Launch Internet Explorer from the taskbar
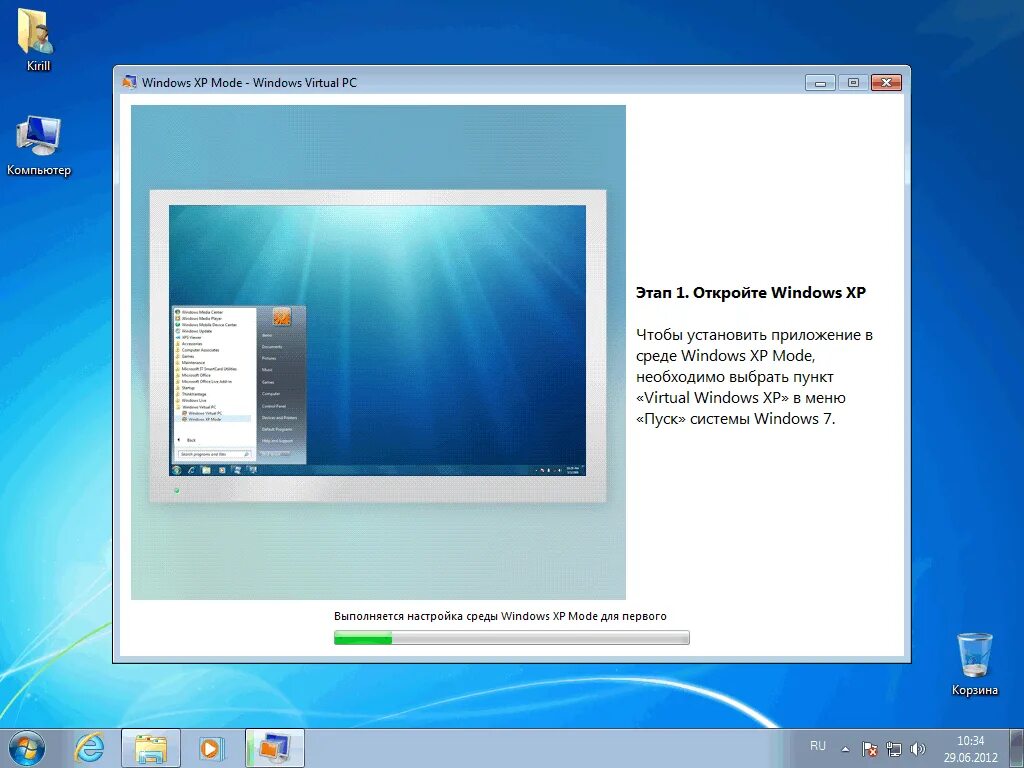This screenshot has height=768, width=1024. (89, 748)
